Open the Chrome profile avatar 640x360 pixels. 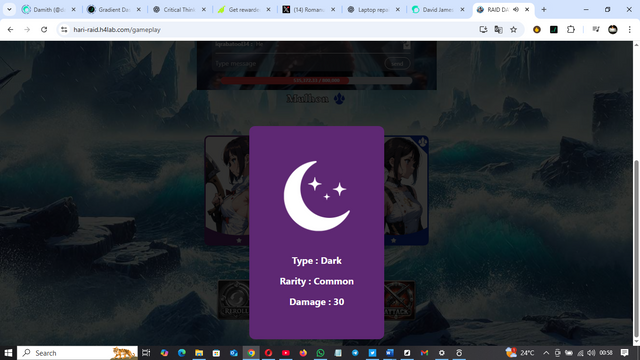click(613, 29)
